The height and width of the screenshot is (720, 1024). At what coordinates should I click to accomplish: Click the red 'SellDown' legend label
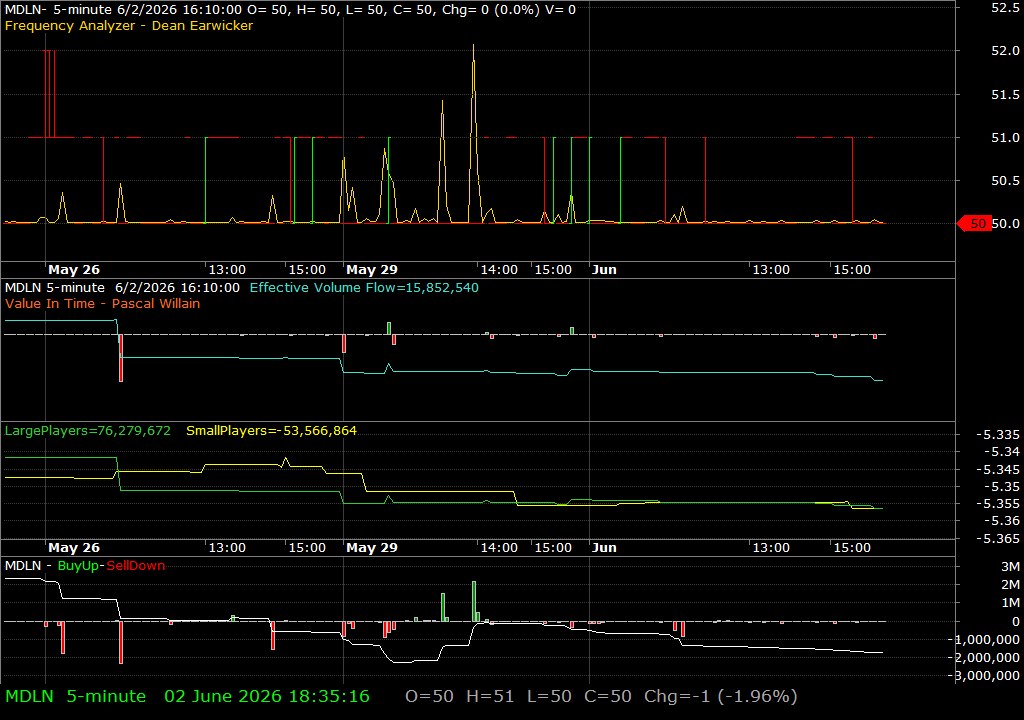(x=135, y=566)
